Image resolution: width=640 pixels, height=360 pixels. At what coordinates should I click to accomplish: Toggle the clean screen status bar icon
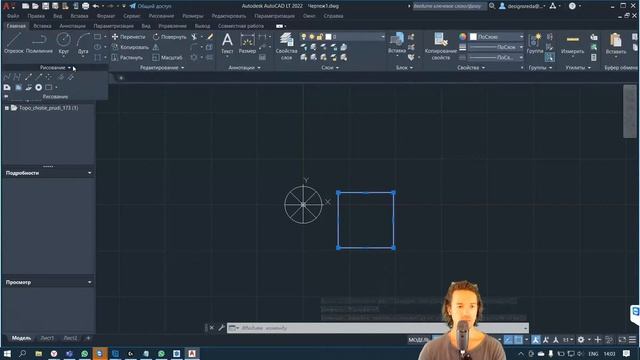[622, 340]
